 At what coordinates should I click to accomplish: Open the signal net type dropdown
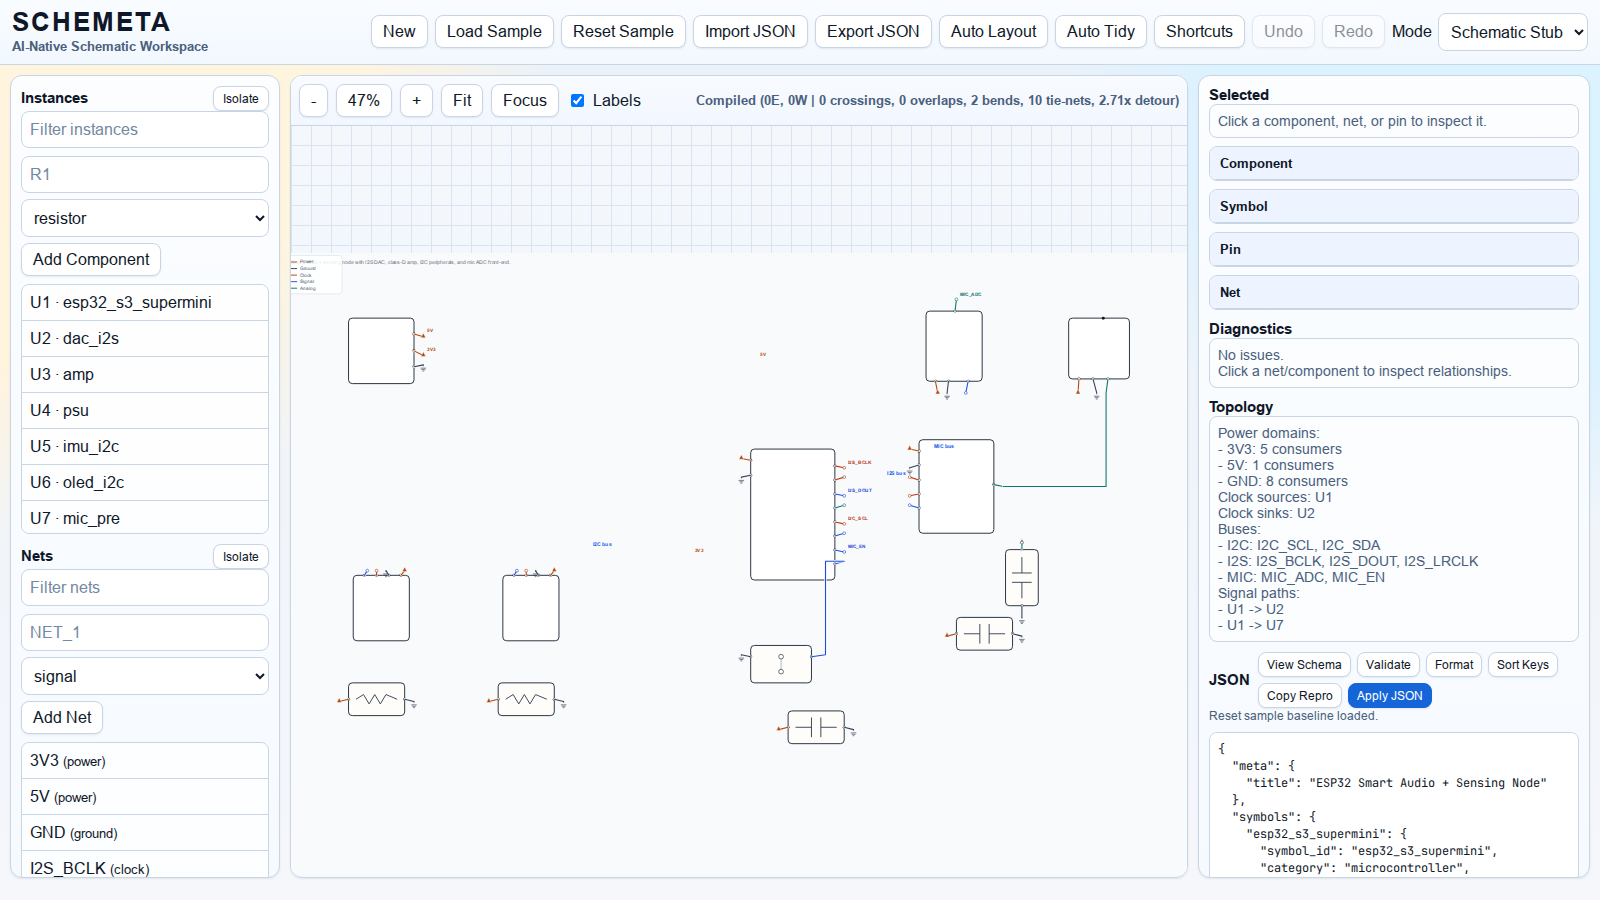click(145, 676)
